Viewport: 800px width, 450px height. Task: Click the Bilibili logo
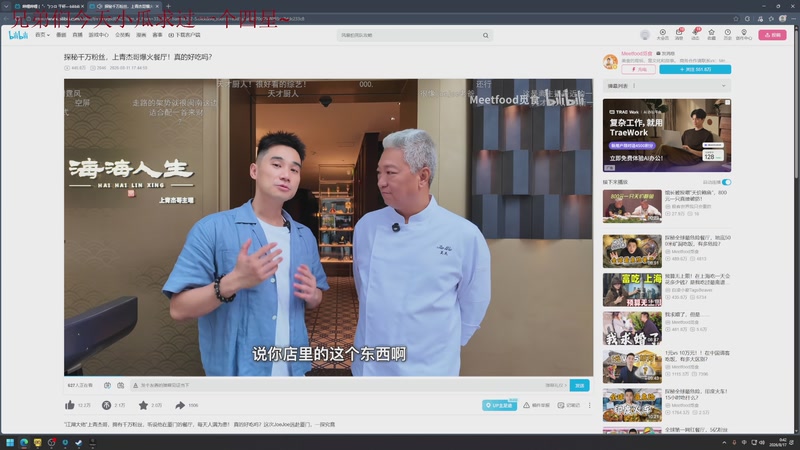point(18,35)
